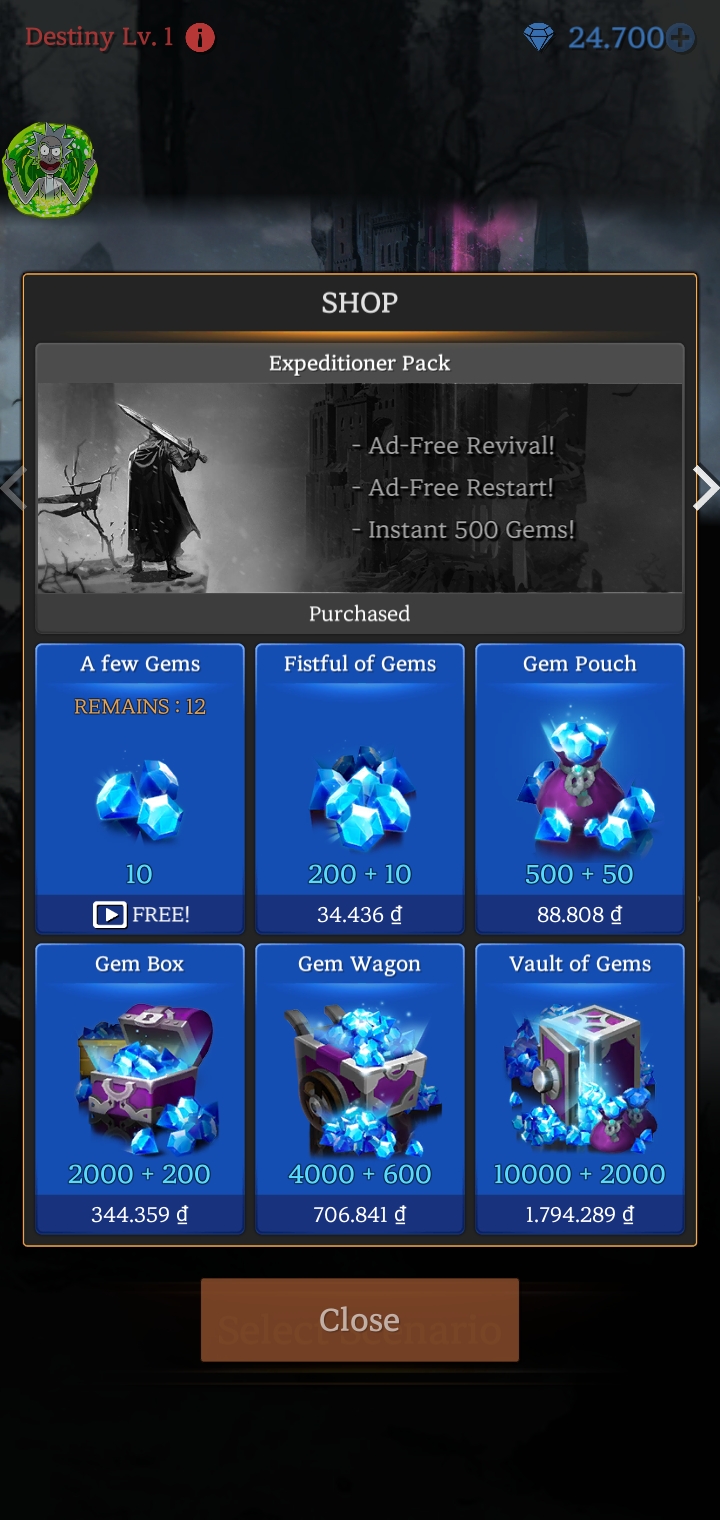Buy Gem Wagon for 706.841 ₫
This screenshot has width=720, height=1520.
coord(360,1214)
